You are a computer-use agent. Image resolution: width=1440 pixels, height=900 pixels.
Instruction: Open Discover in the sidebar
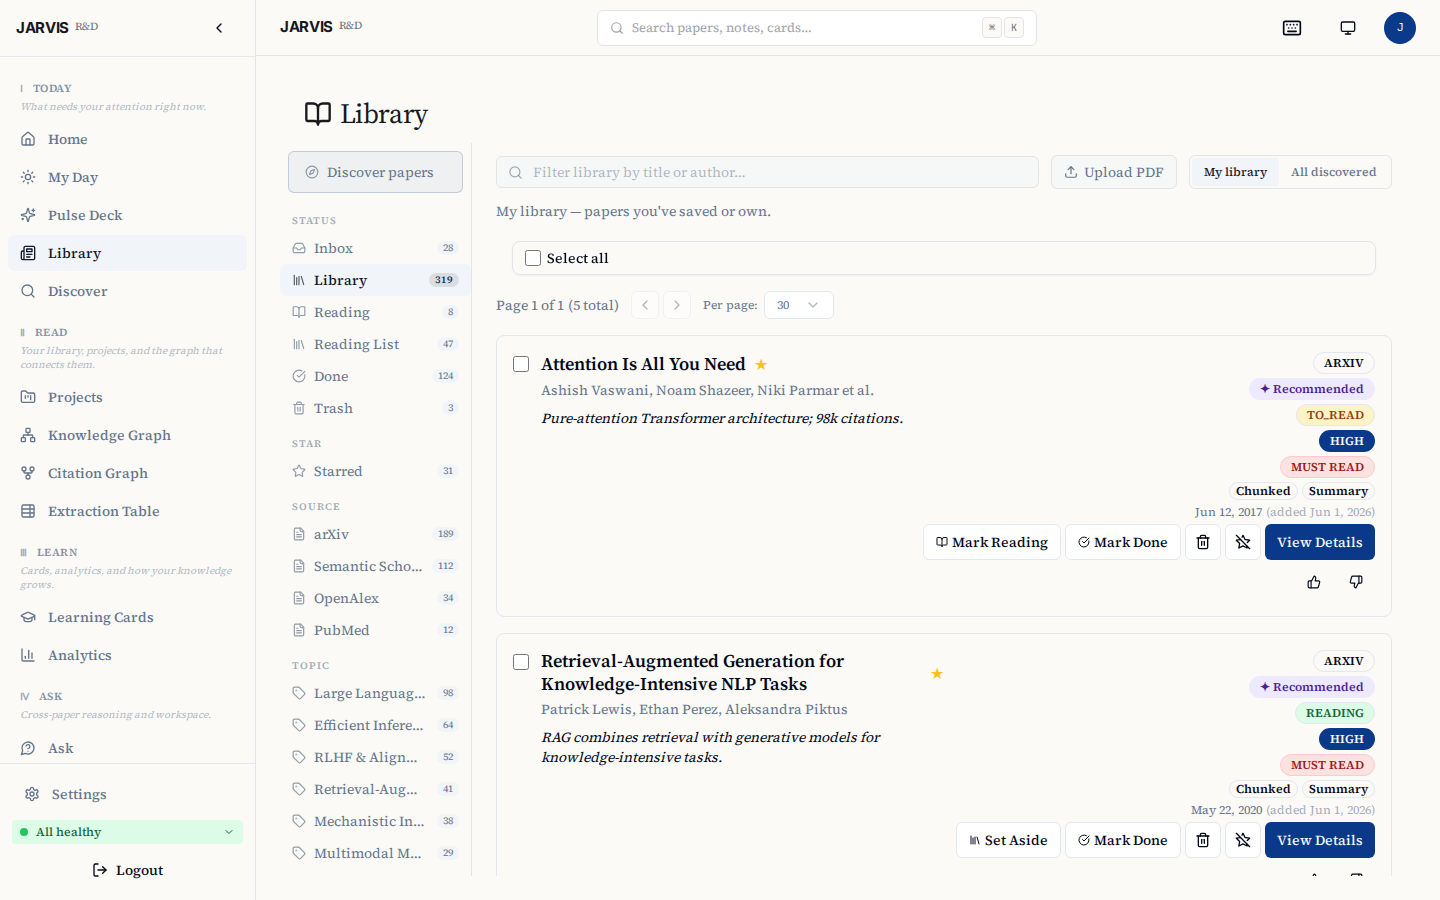pyautogui.click(x=127, y=291)
